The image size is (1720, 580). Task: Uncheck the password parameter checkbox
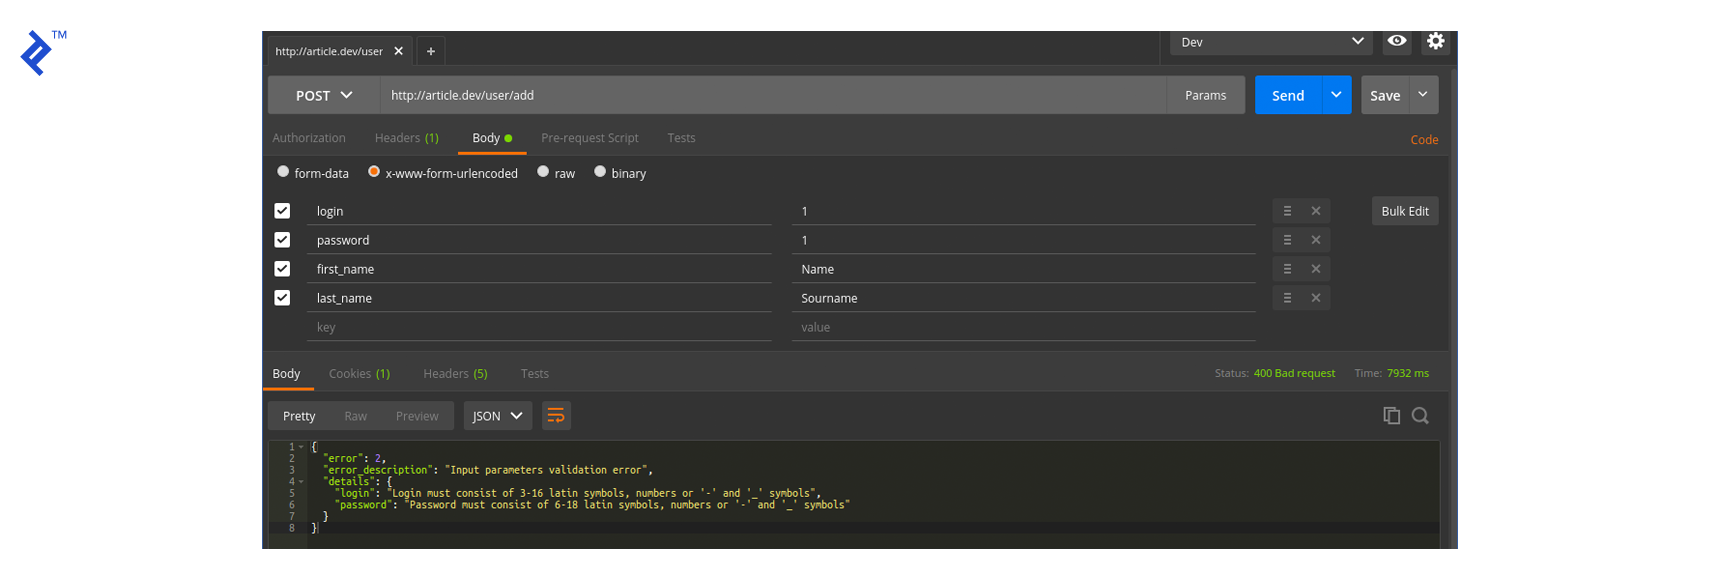[282, 240]
